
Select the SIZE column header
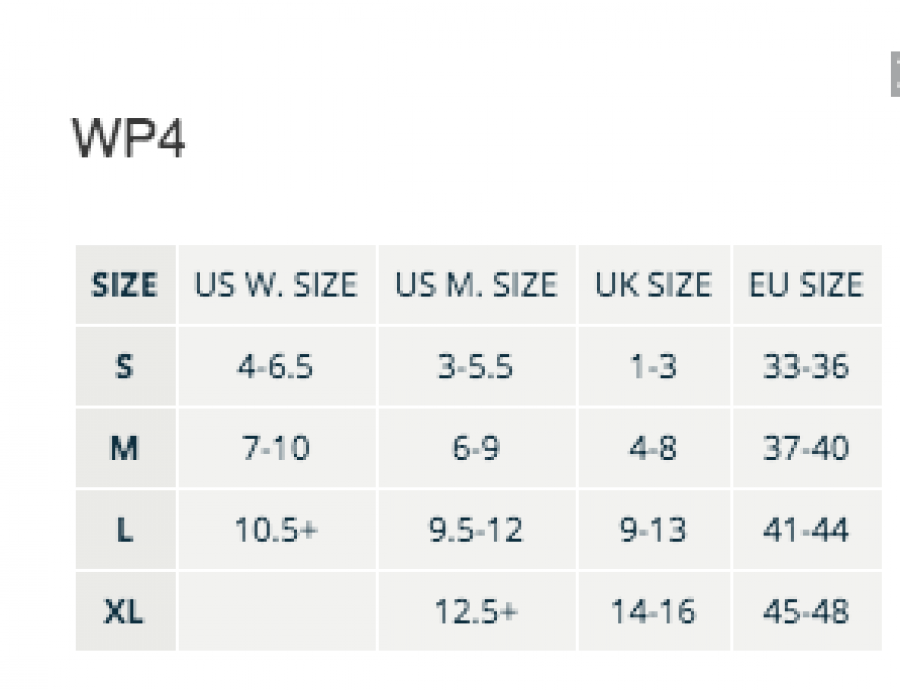point(124,285)
